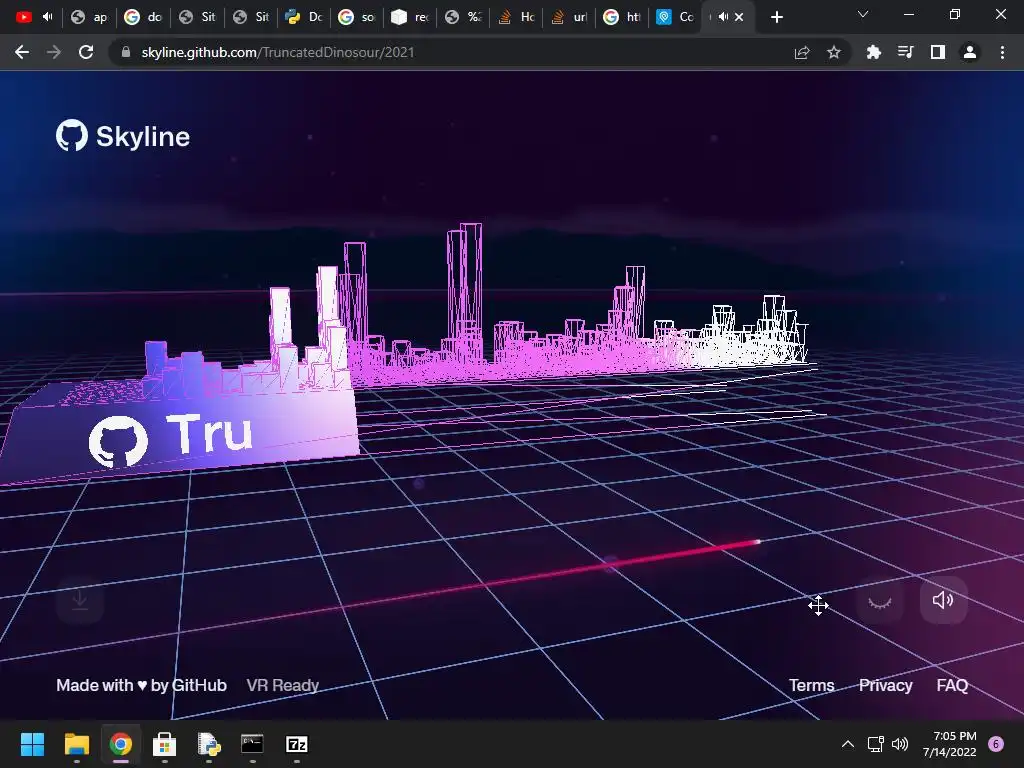Open the Chrome profile avatar

(970, 52)
